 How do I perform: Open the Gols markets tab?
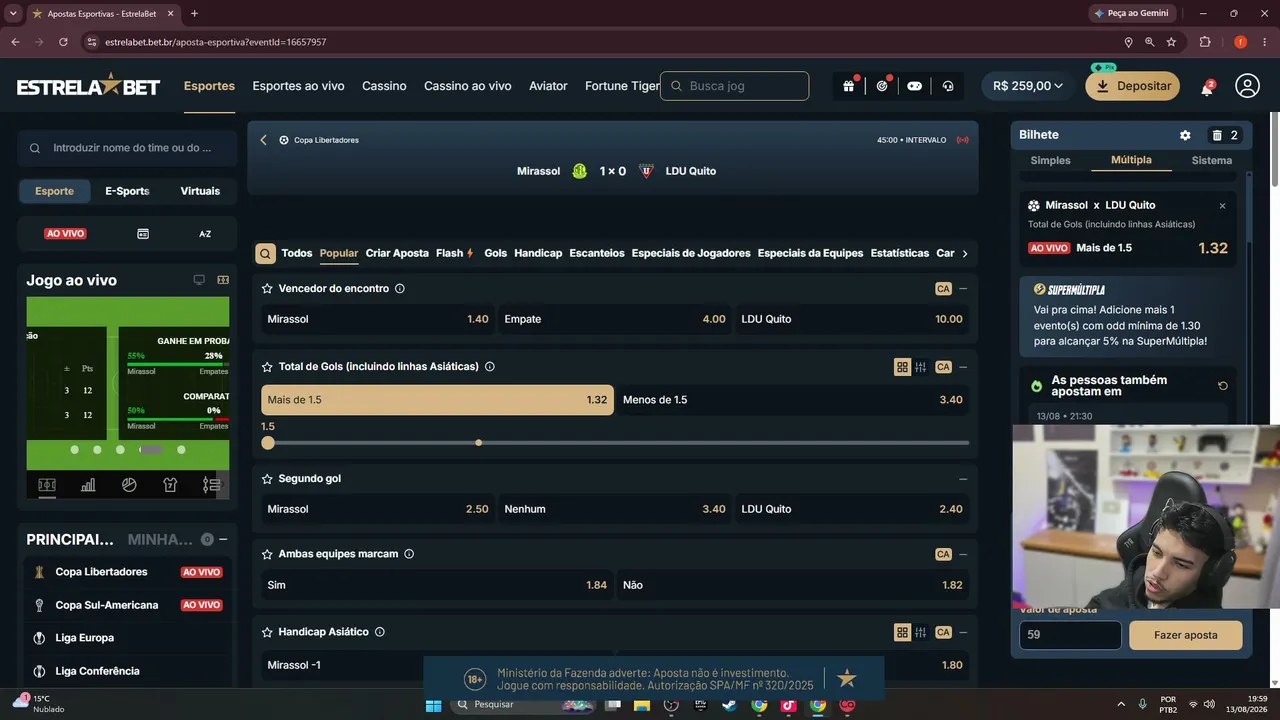pos(496,254)
